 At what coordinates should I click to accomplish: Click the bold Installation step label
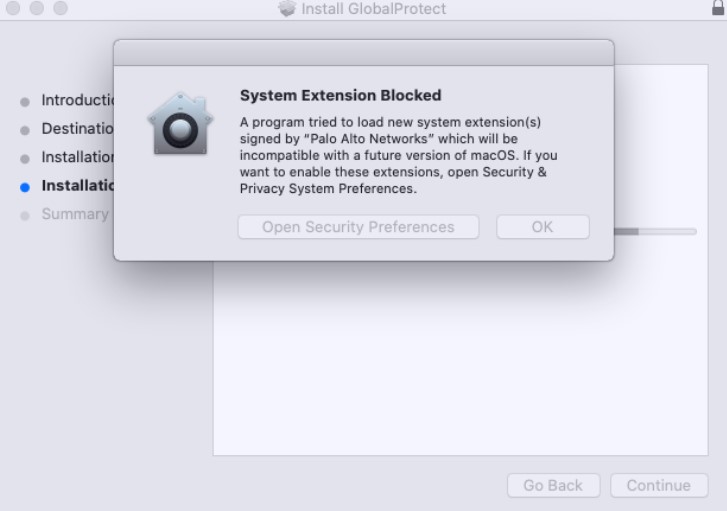[78, 186]
